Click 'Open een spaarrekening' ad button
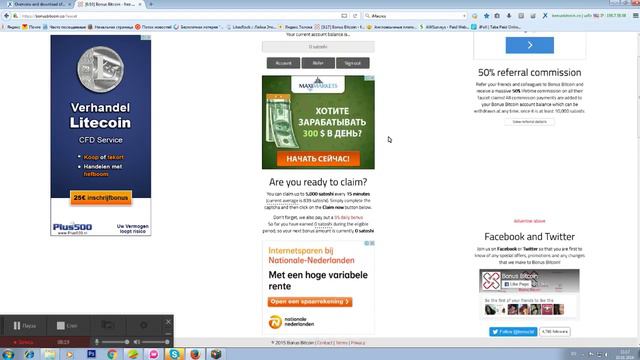This screenshot has height=360, width=640. (x=310, y=302)
